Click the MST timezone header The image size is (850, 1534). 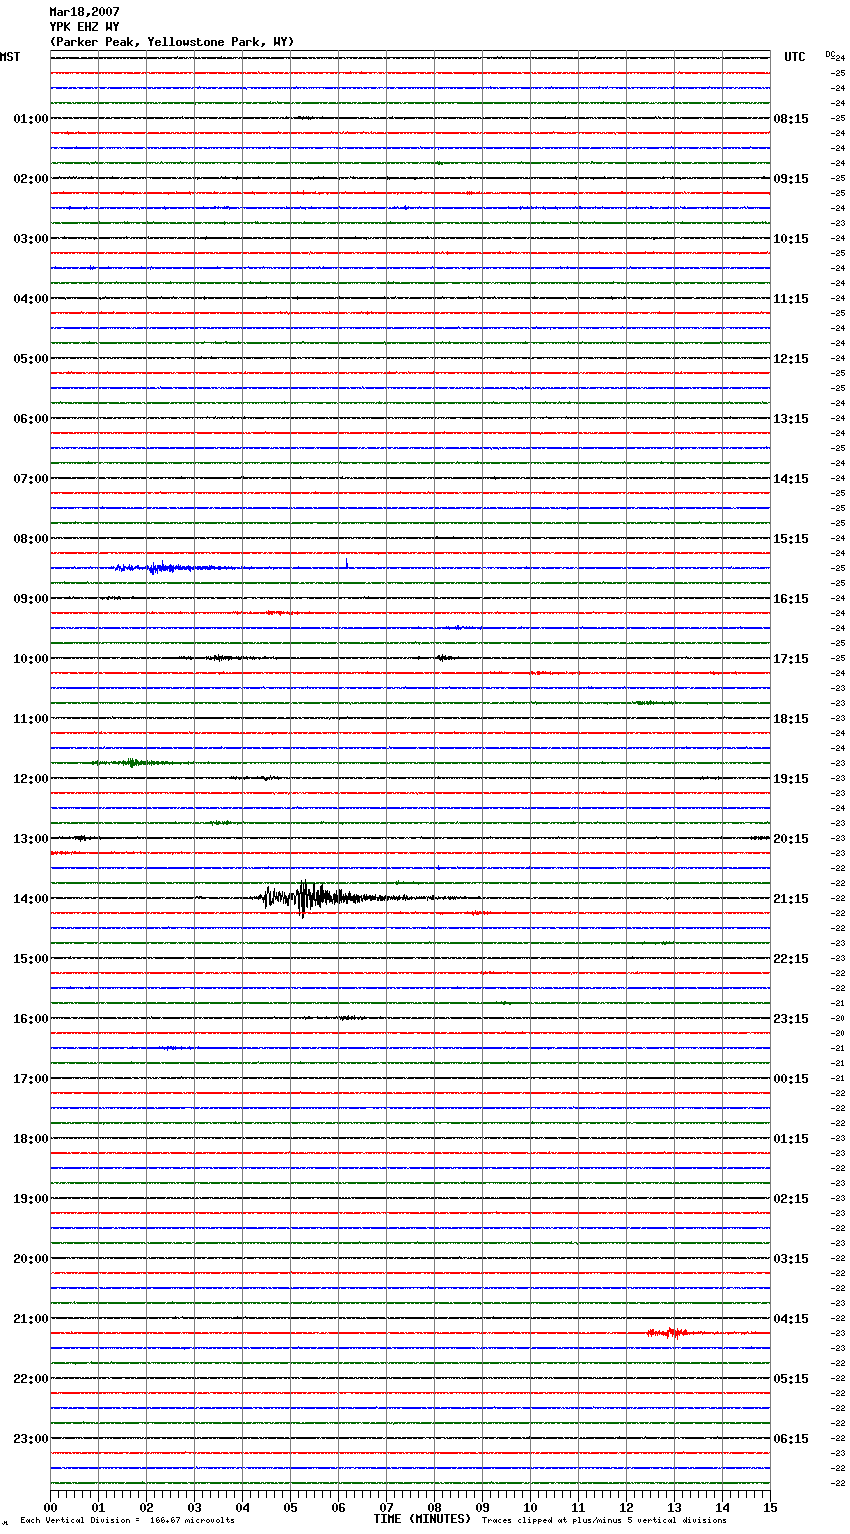(10, 57)
